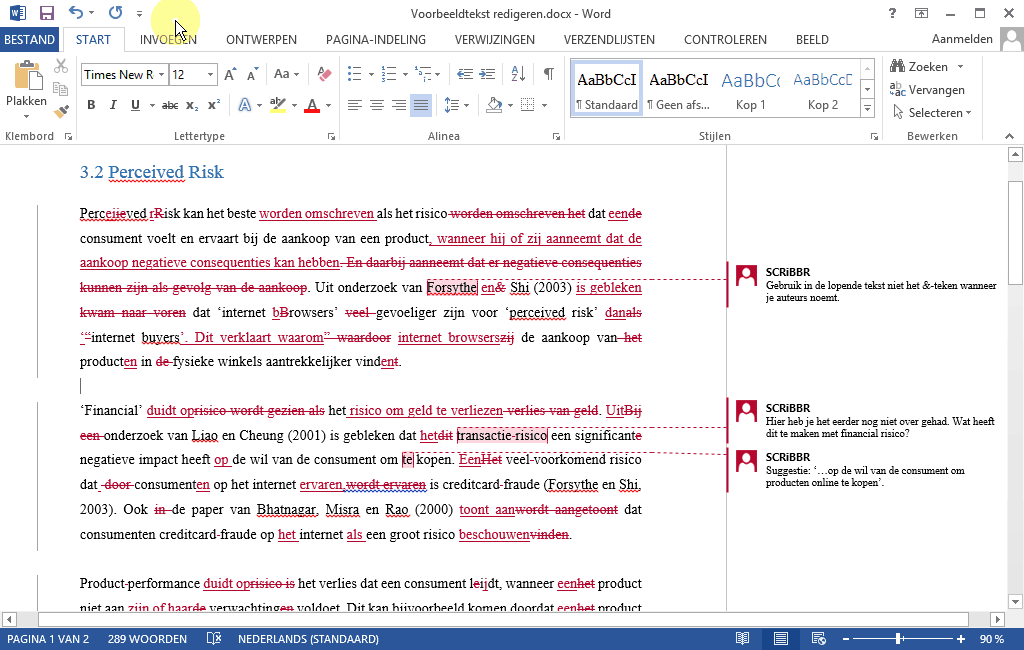Open the Change Case dropdown
The height and width of the screenshot is (650, 1024).
tap(286, 74)
